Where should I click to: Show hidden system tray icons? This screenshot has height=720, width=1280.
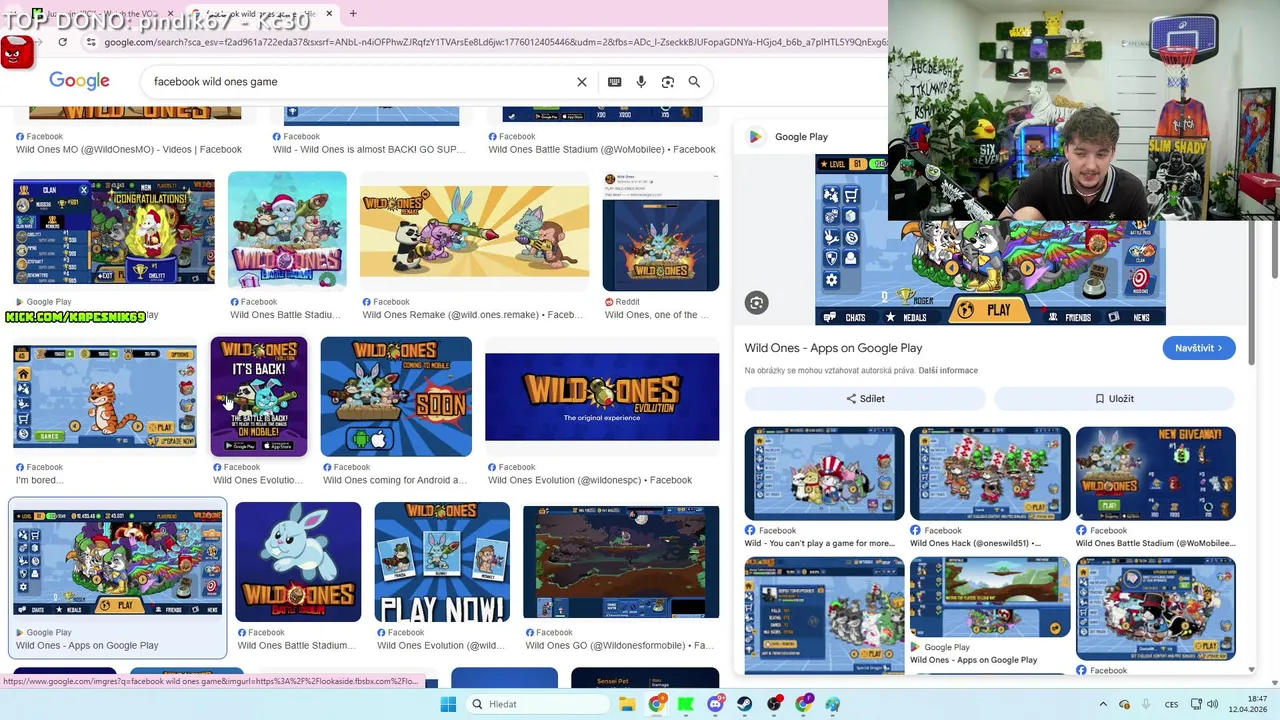[x=1102, y=704]
